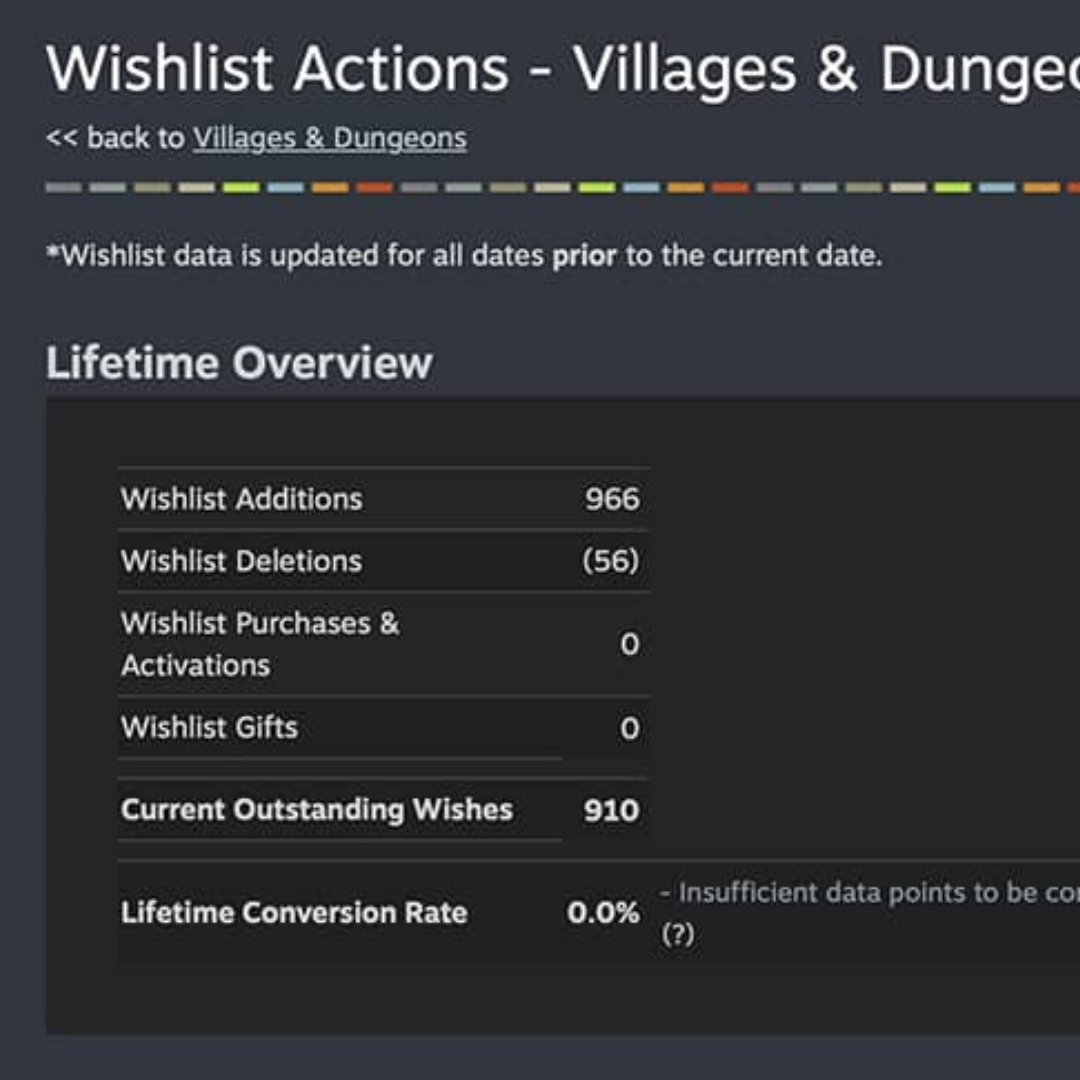The width and height of the screenshot is (1080, 1080).
Task: Click the Wishlist Actions page title
Action: 563,69
